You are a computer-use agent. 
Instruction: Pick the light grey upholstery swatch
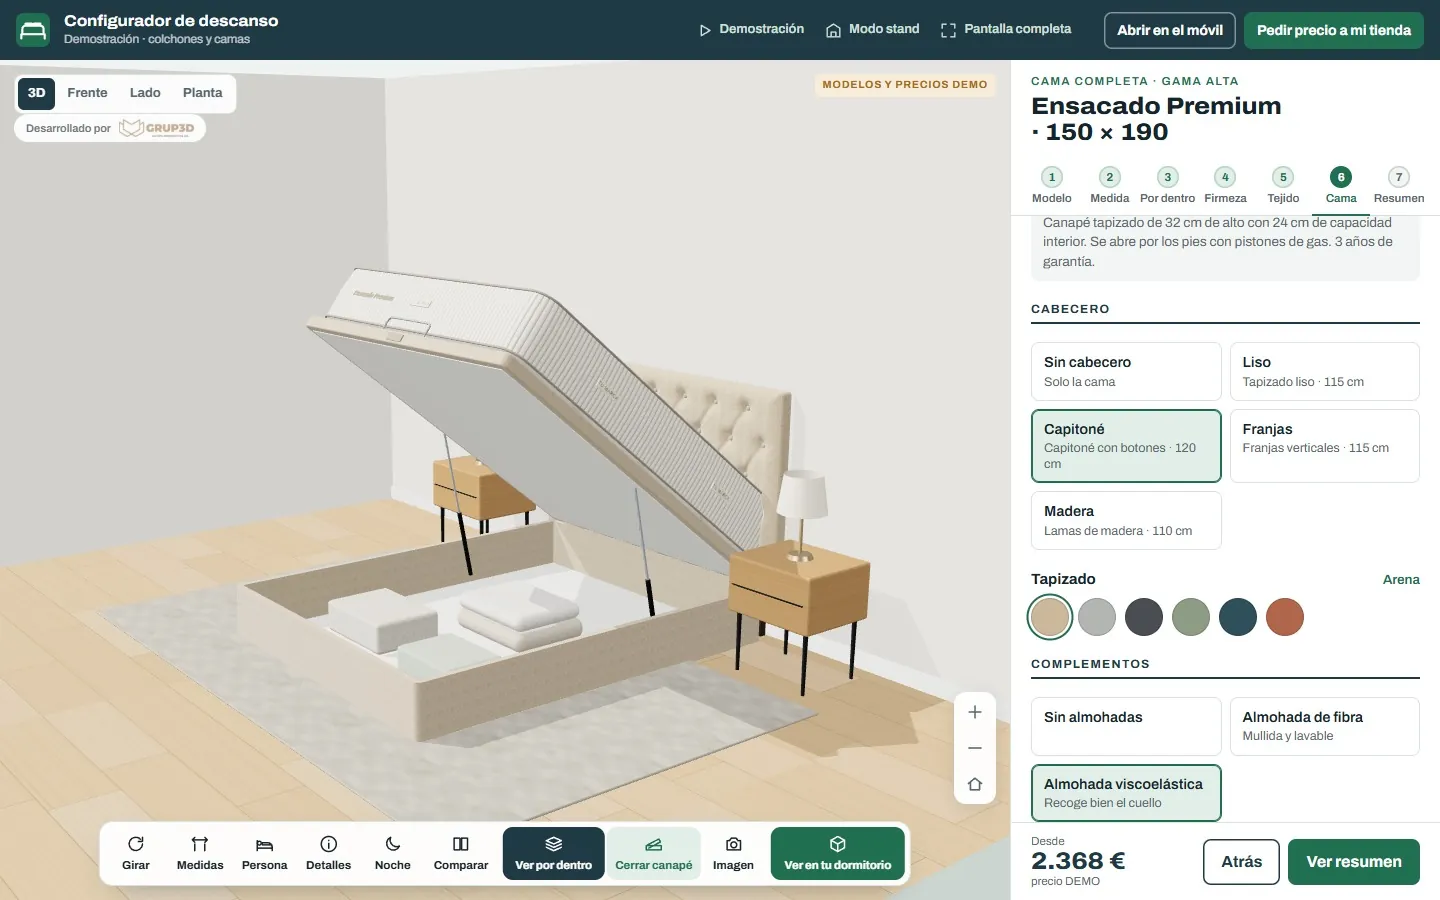1097,617
